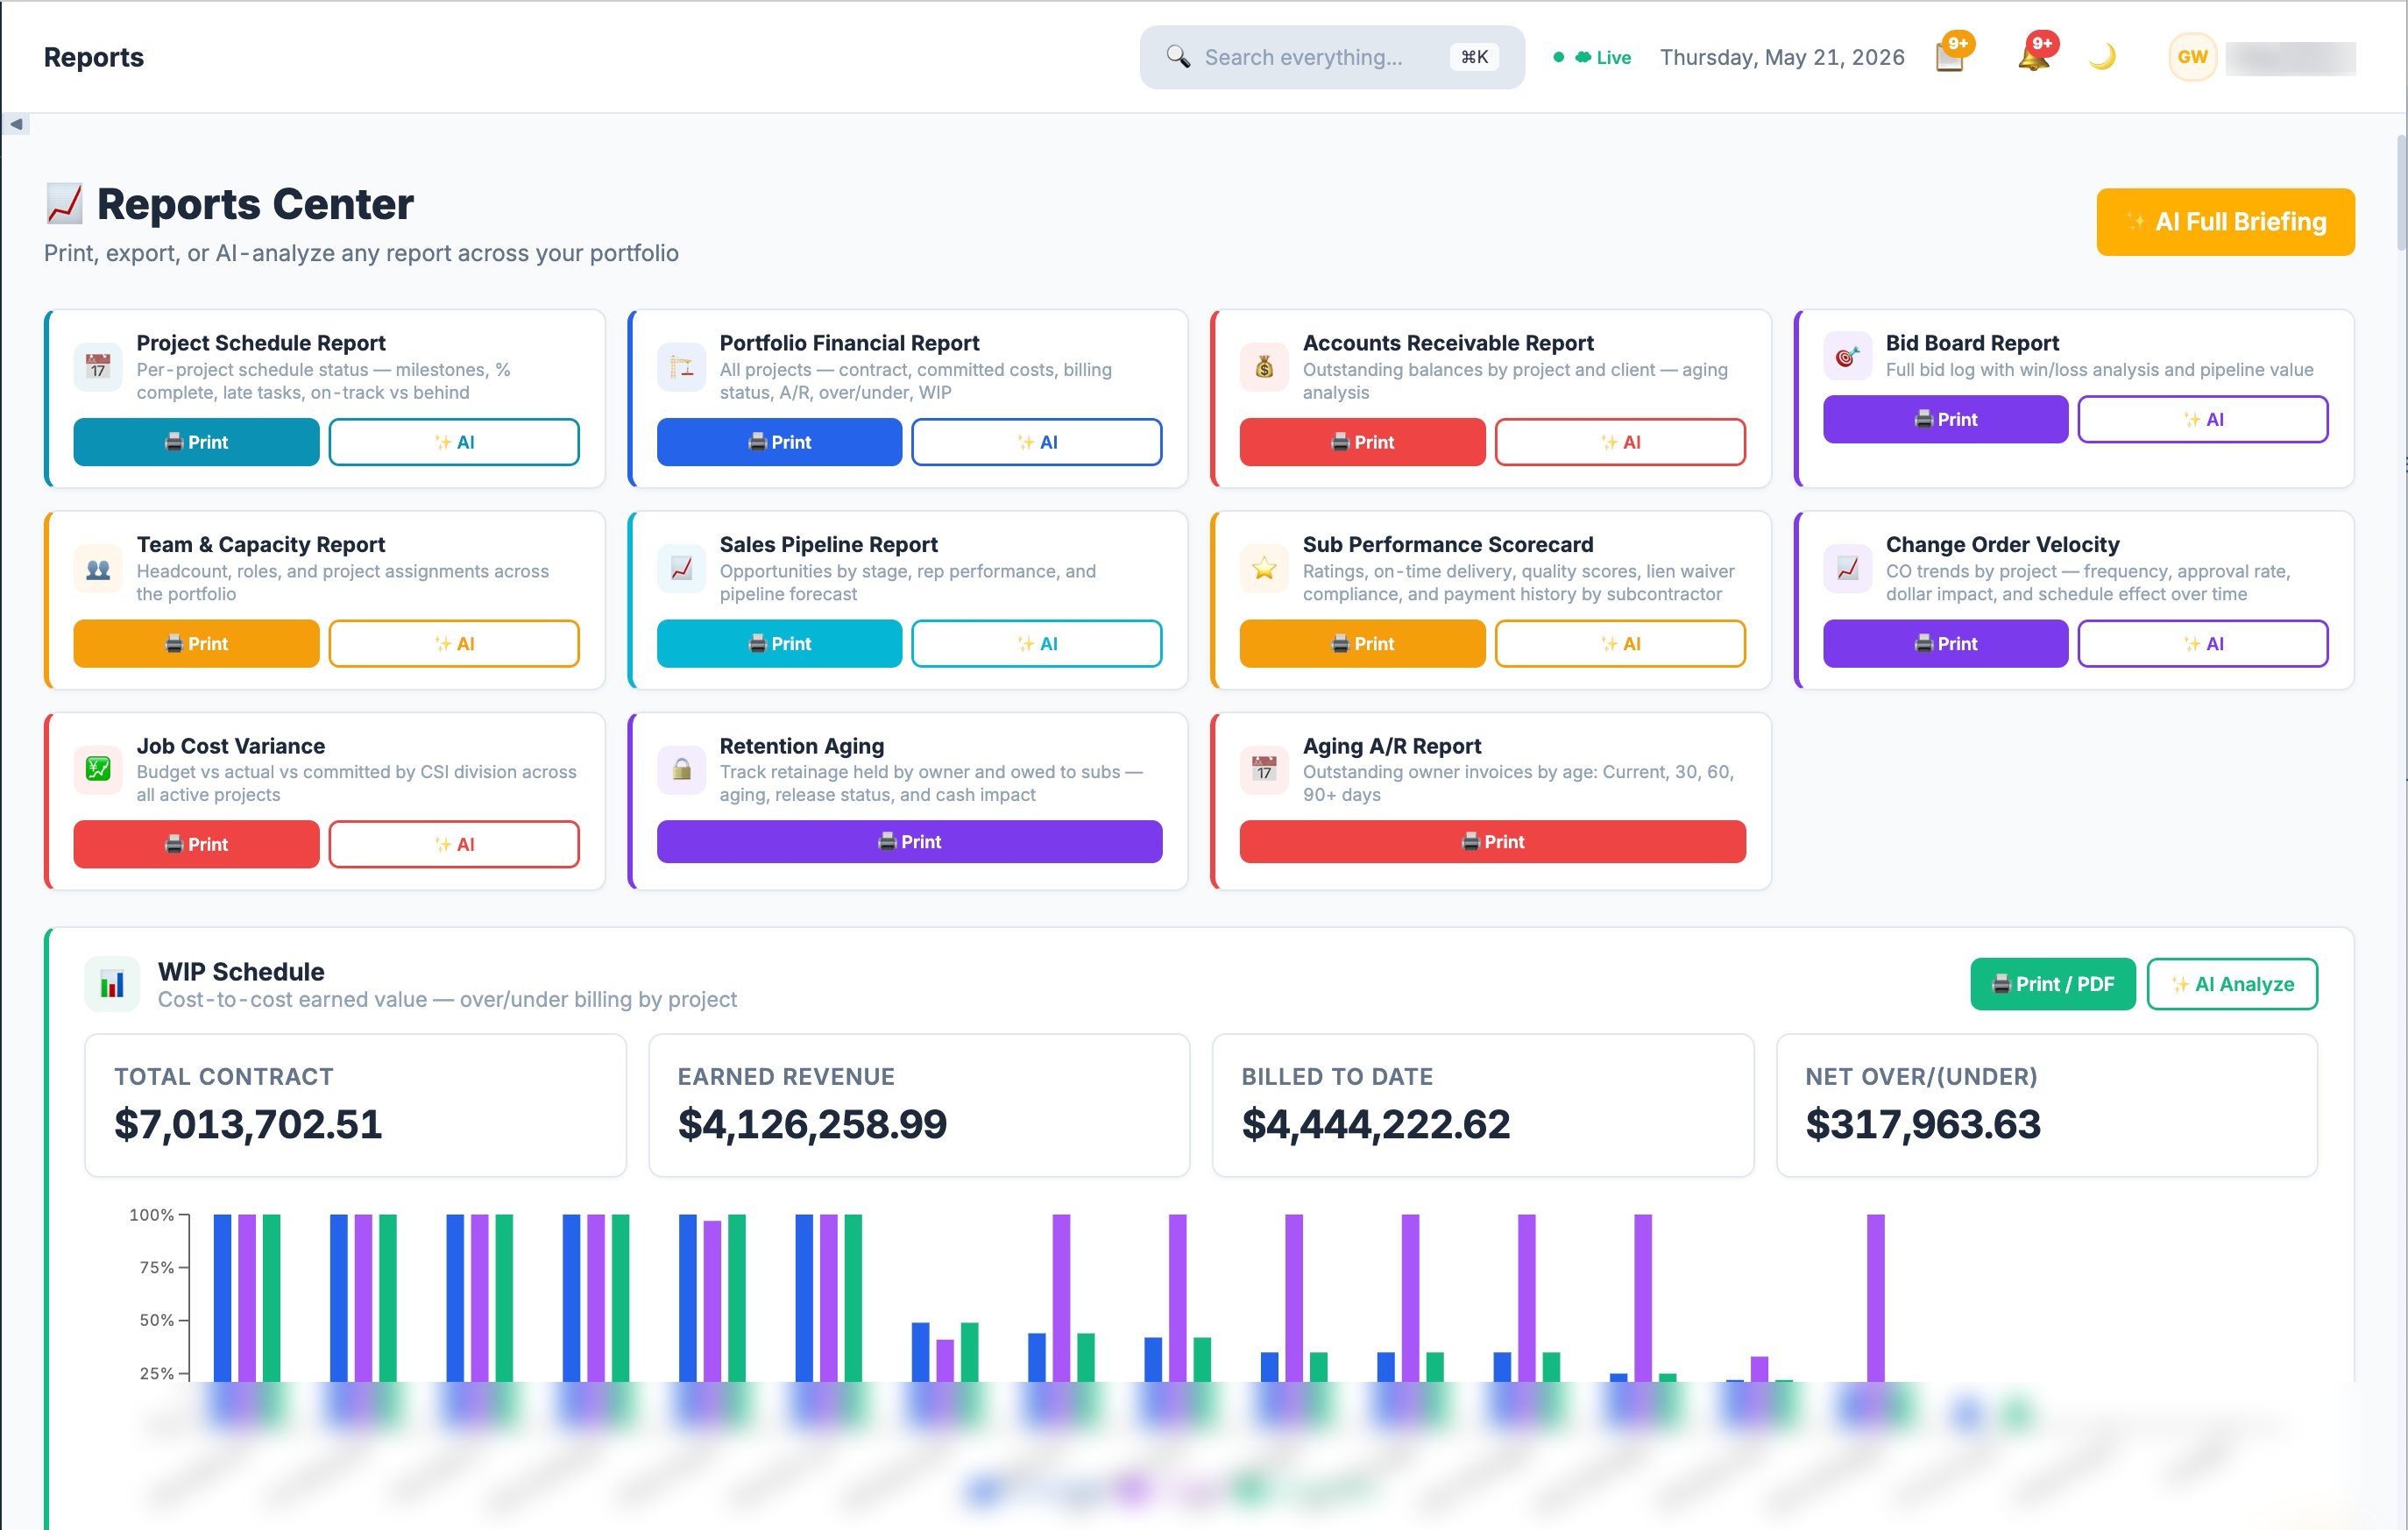
Task: Click the WIP Schedule Print / PDF button
Action: 2052,985
